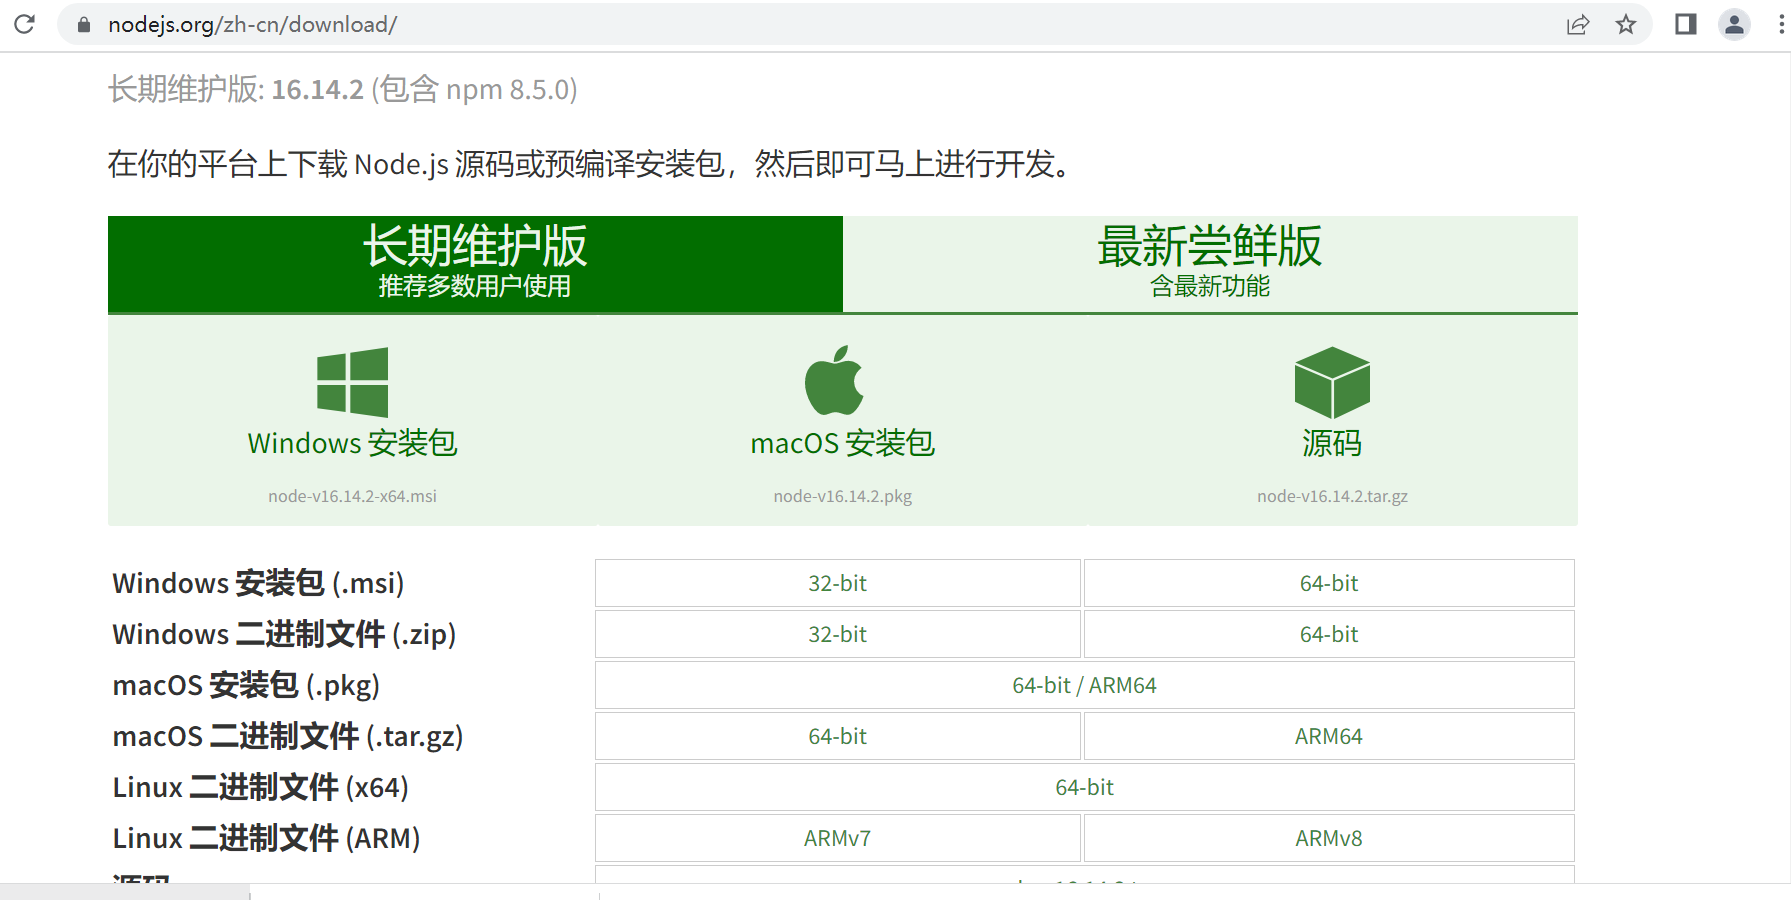Bookmark the page with the star icon
Screen dimensions: 1791x900
(1627, 23)
